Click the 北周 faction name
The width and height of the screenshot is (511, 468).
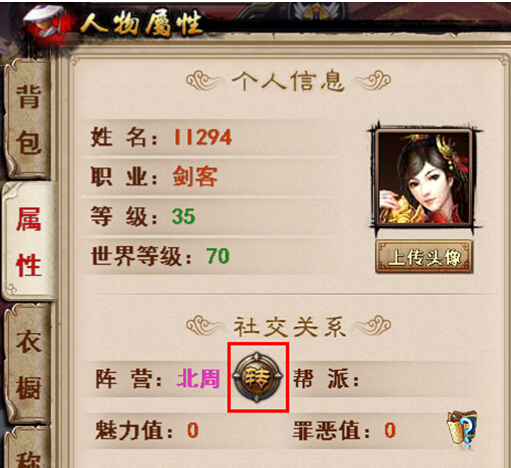tap(198, 379)
